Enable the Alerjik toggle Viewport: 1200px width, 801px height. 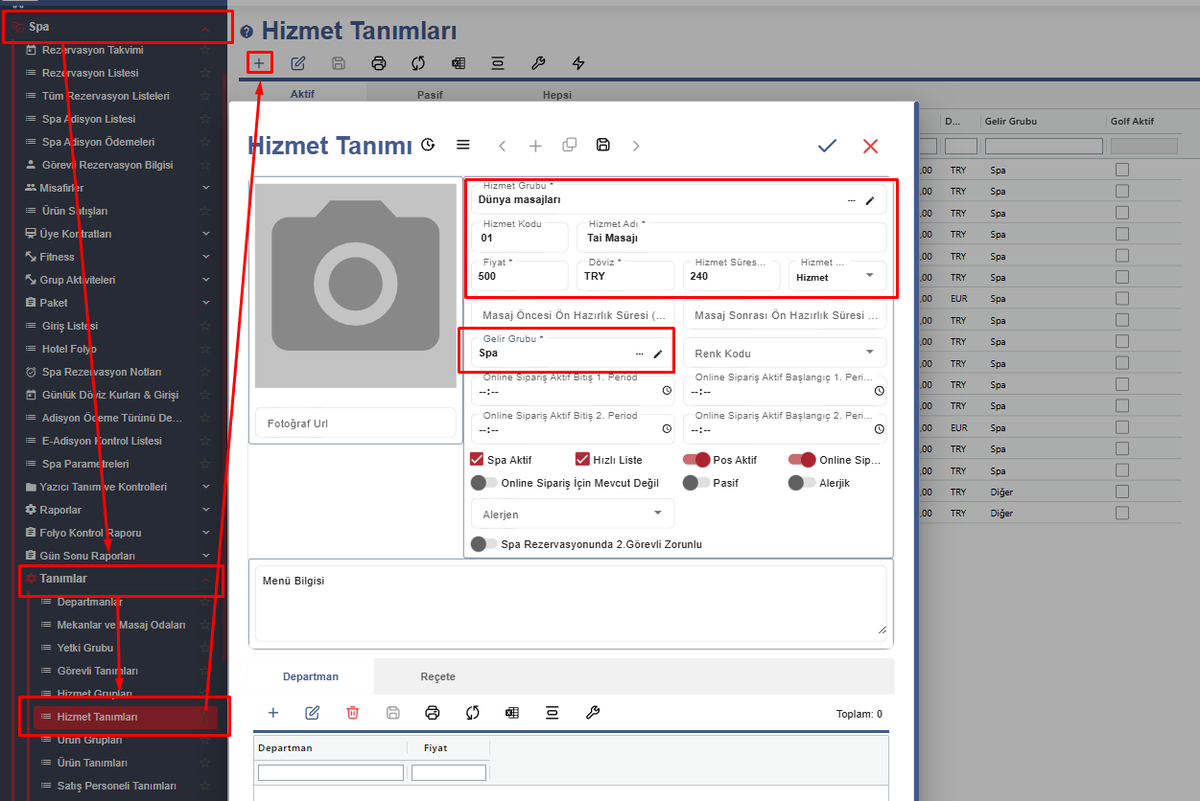(x=801, y=483)
